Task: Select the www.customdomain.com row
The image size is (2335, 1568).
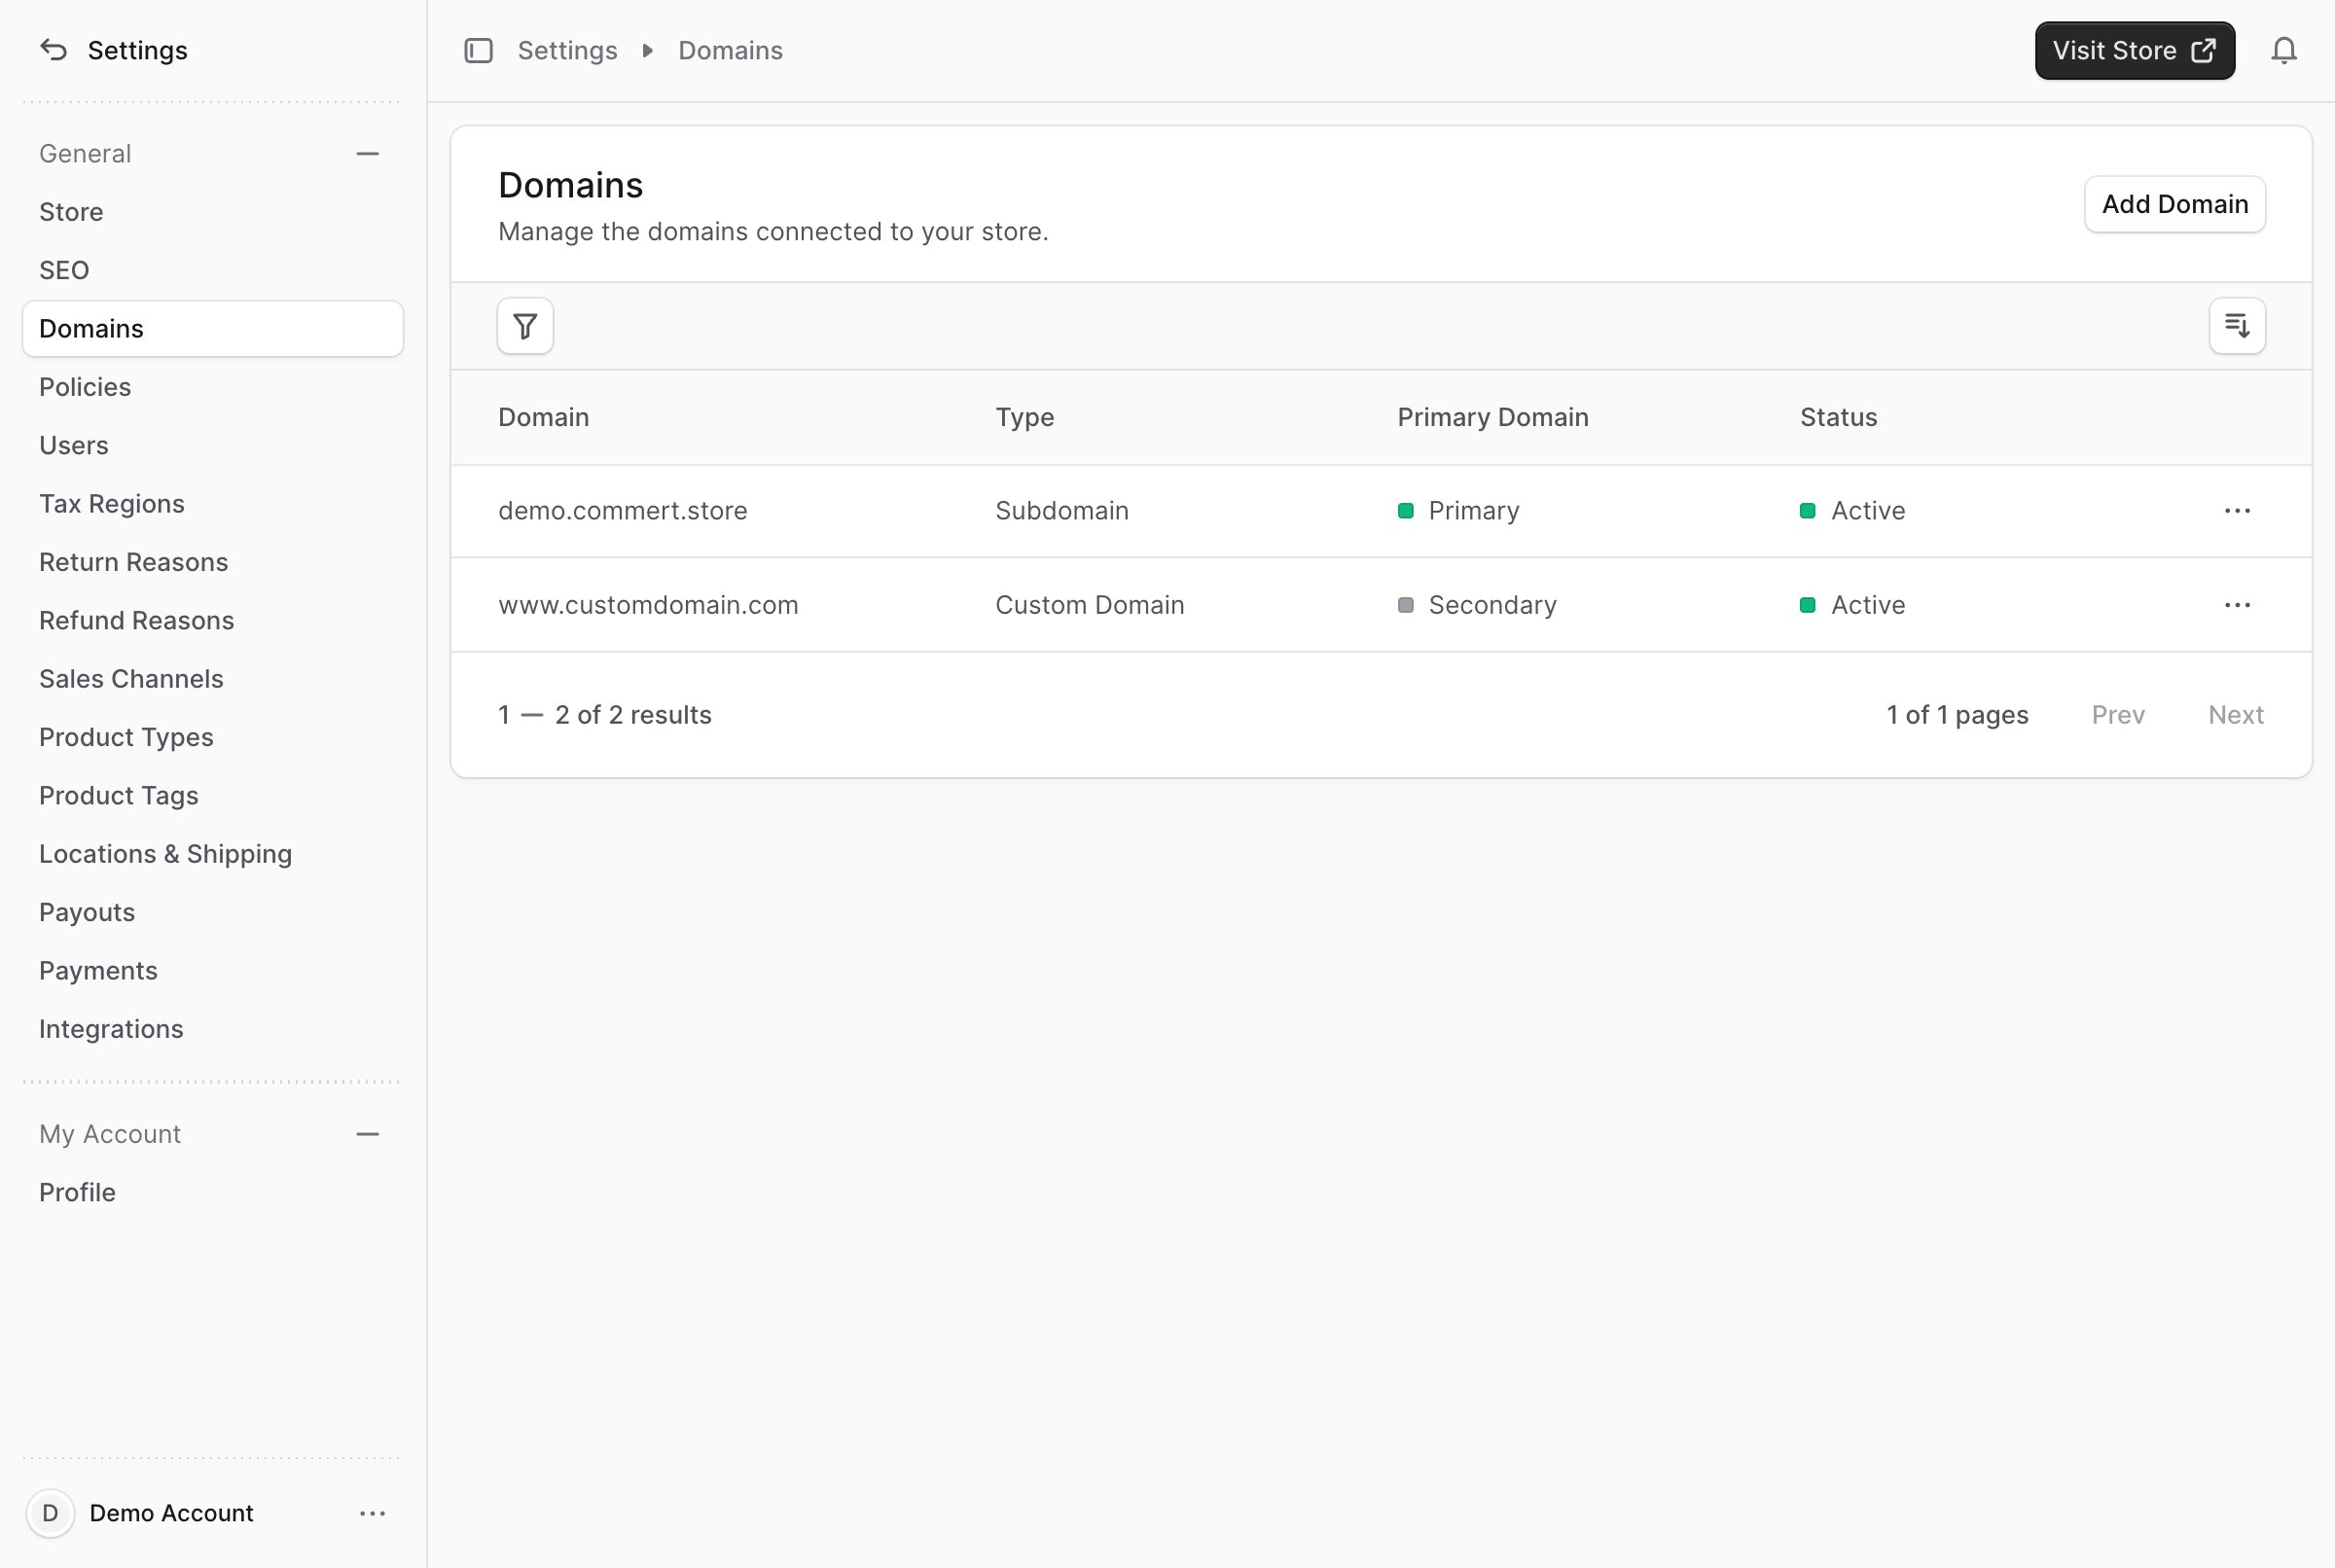Action: tap(1380, 605)
